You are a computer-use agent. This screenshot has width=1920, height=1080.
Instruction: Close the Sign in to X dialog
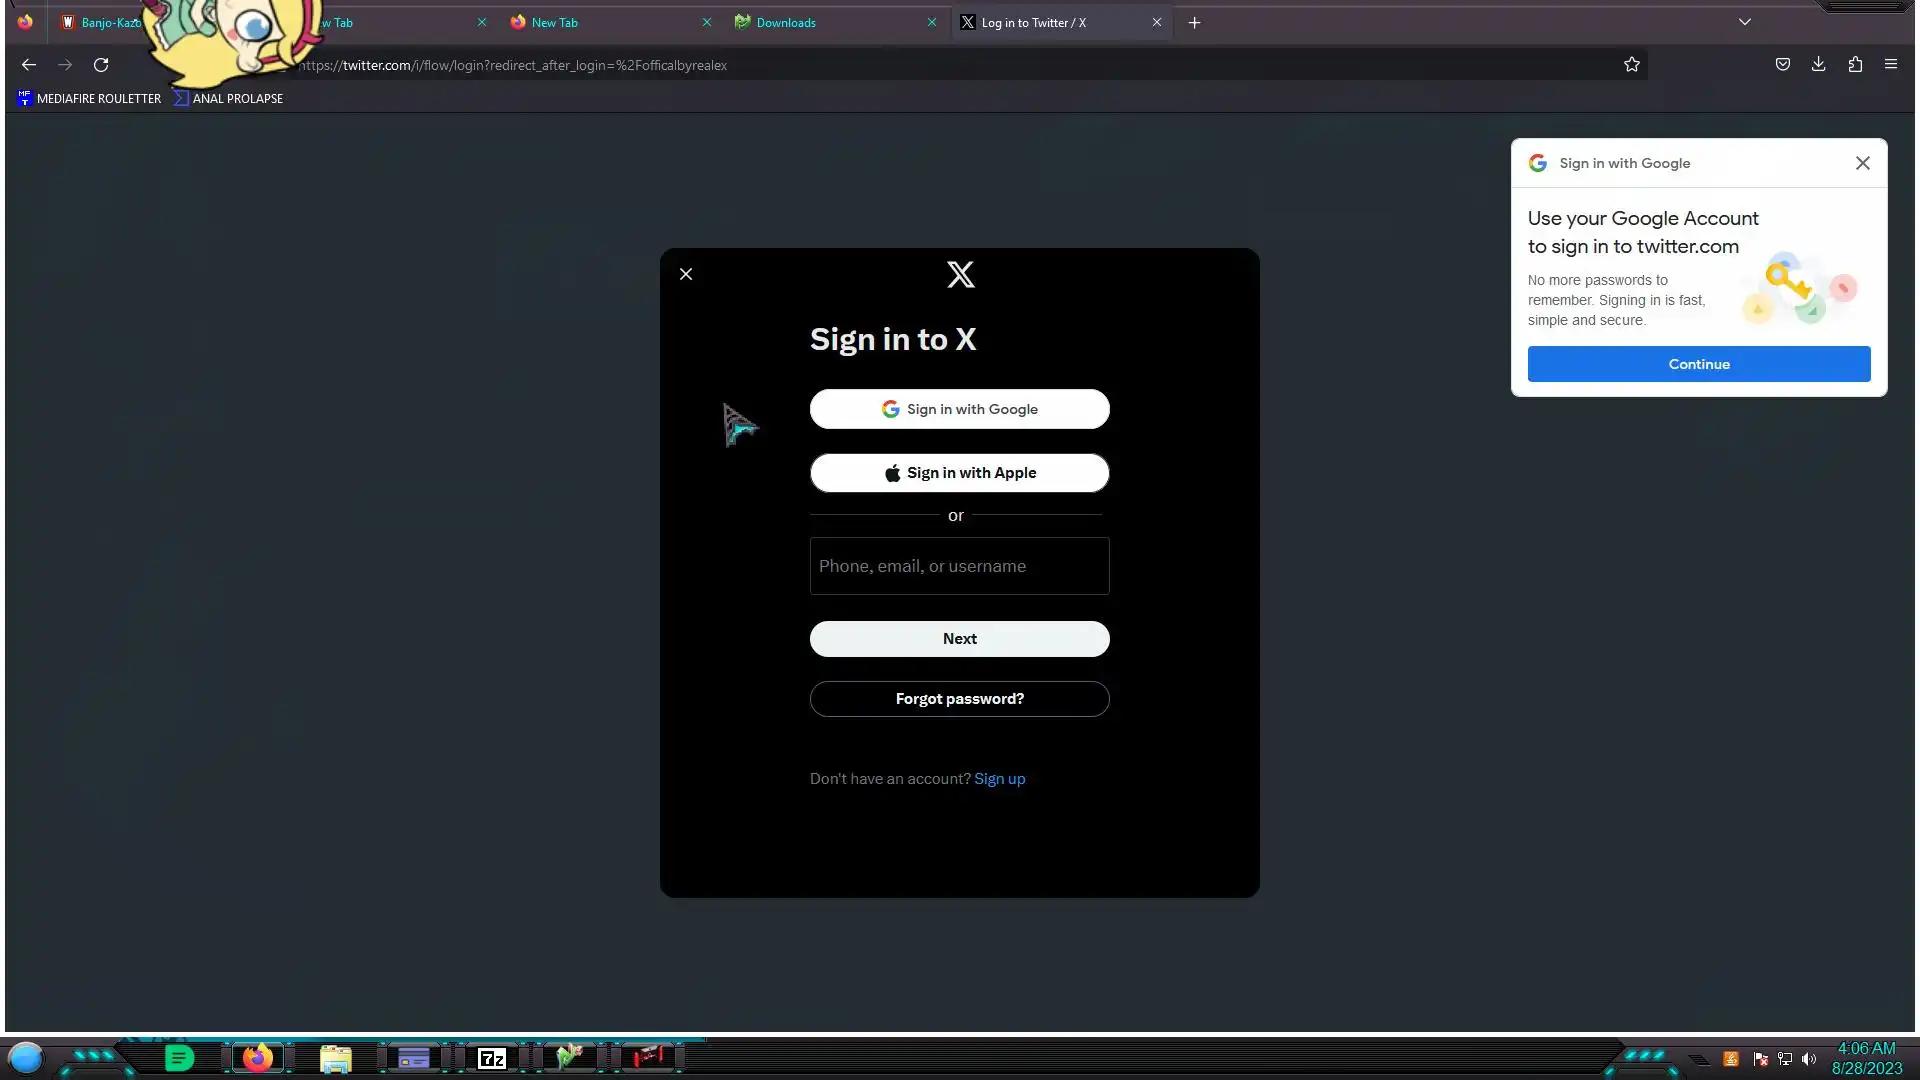pos(686,274)
